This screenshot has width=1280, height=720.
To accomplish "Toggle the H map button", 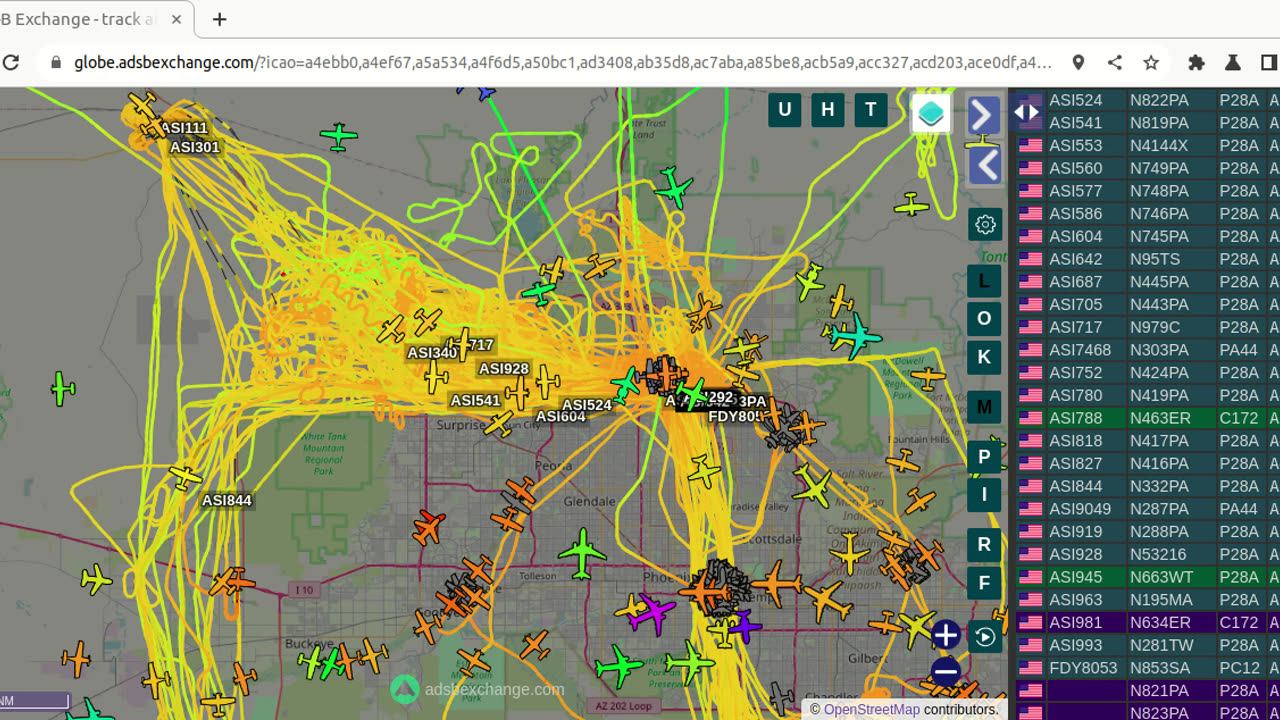I will click(827, 110).
